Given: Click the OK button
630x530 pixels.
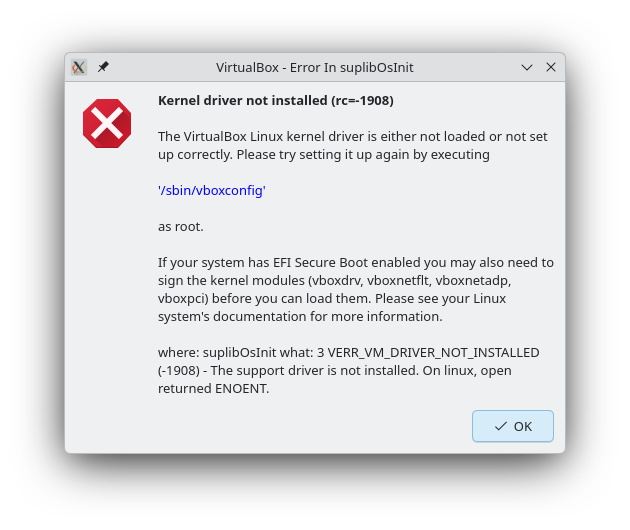Looking at the screenshot, I should click(x=513, y=426).
